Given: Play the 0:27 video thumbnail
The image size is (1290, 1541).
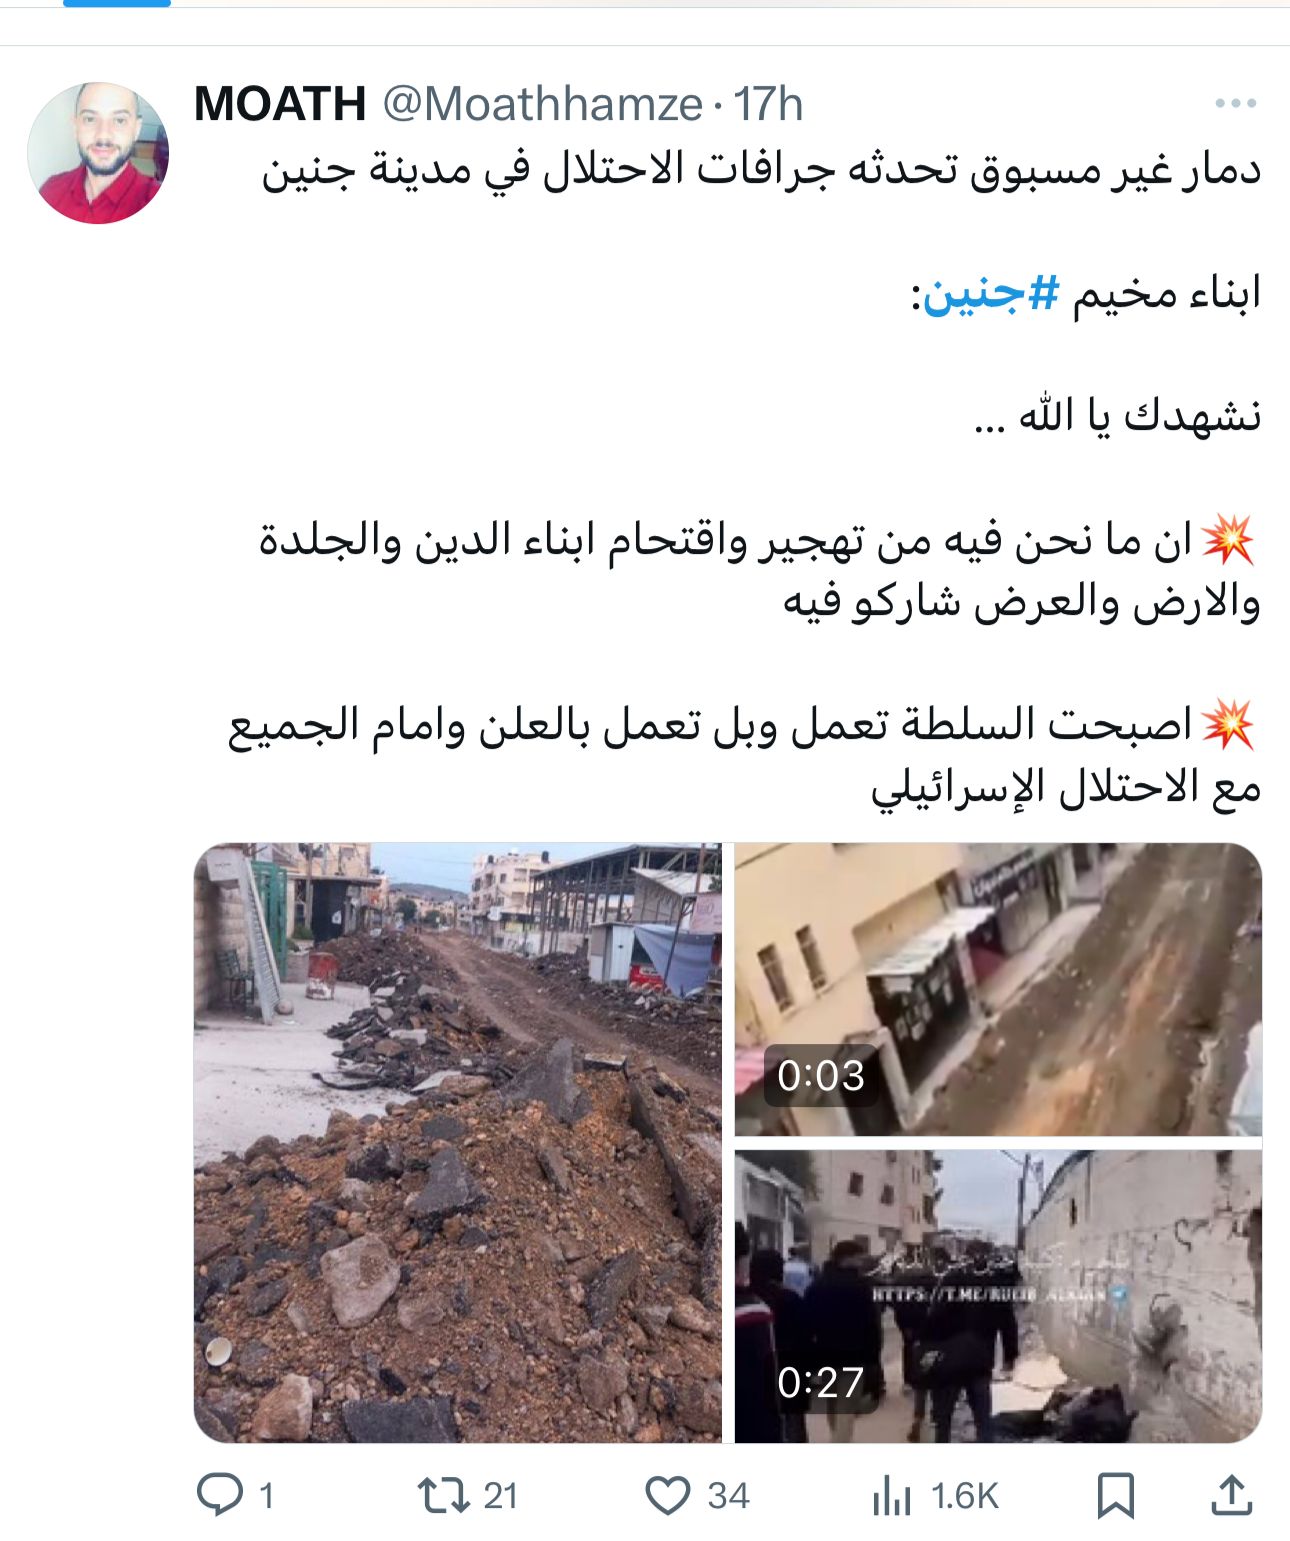Looking at the screenshot, I should click(x=998, y=1296).
